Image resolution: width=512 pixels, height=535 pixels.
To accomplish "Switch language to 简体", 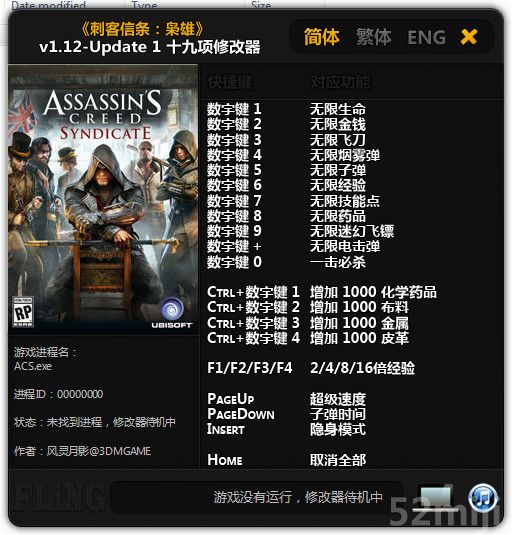I will (x=322, y=37).
